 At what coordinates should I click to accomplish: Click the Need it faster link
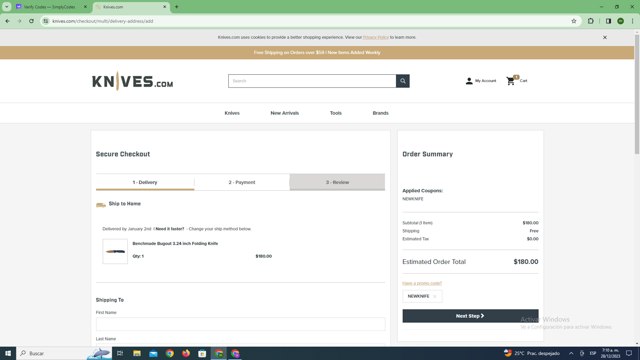click(x=170, y=229)
